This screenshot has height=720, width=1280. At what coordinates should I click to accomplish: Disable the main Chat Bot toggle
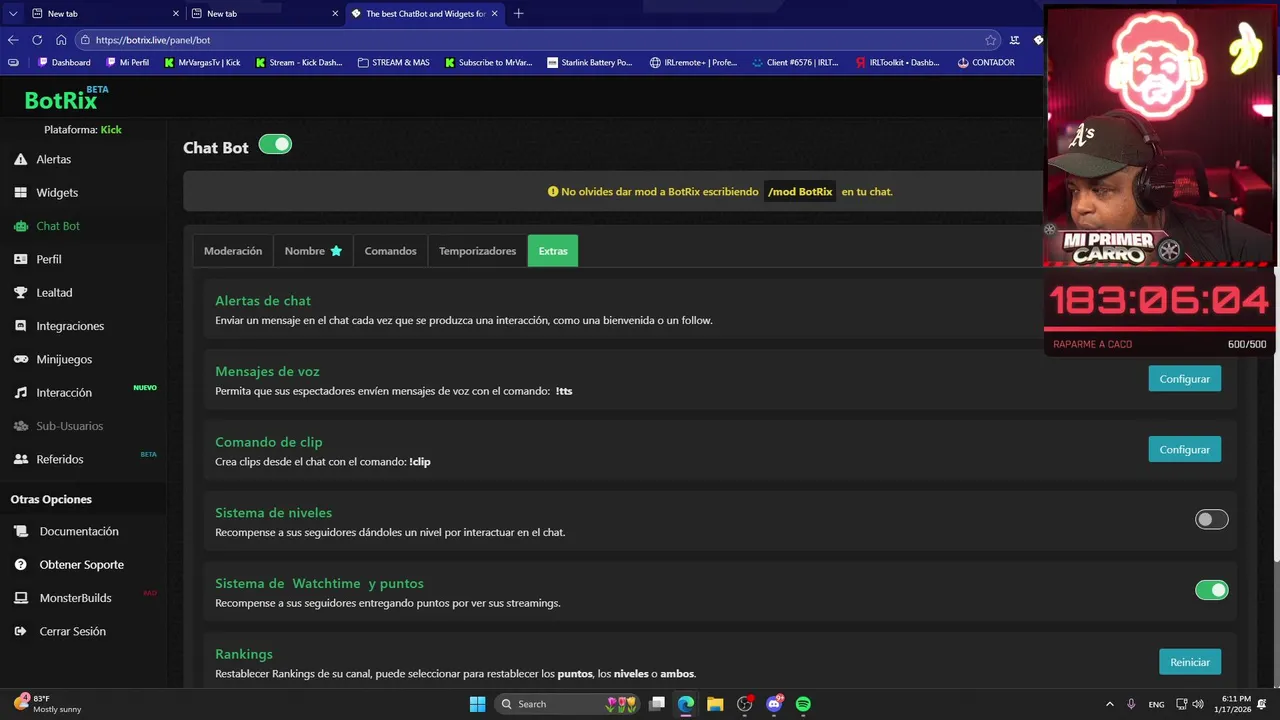[x=275, y=145]
